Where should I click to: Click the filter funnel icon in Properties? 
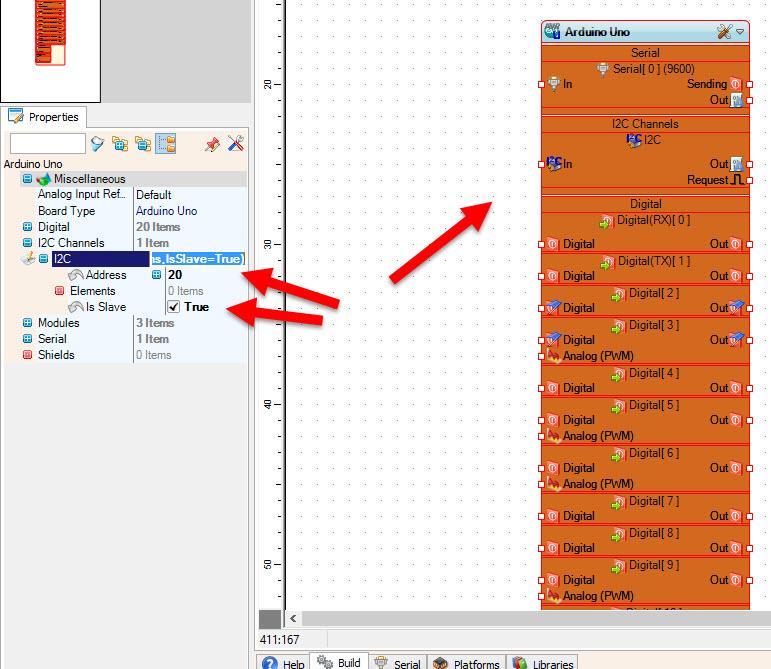click(x=97, y=144)
